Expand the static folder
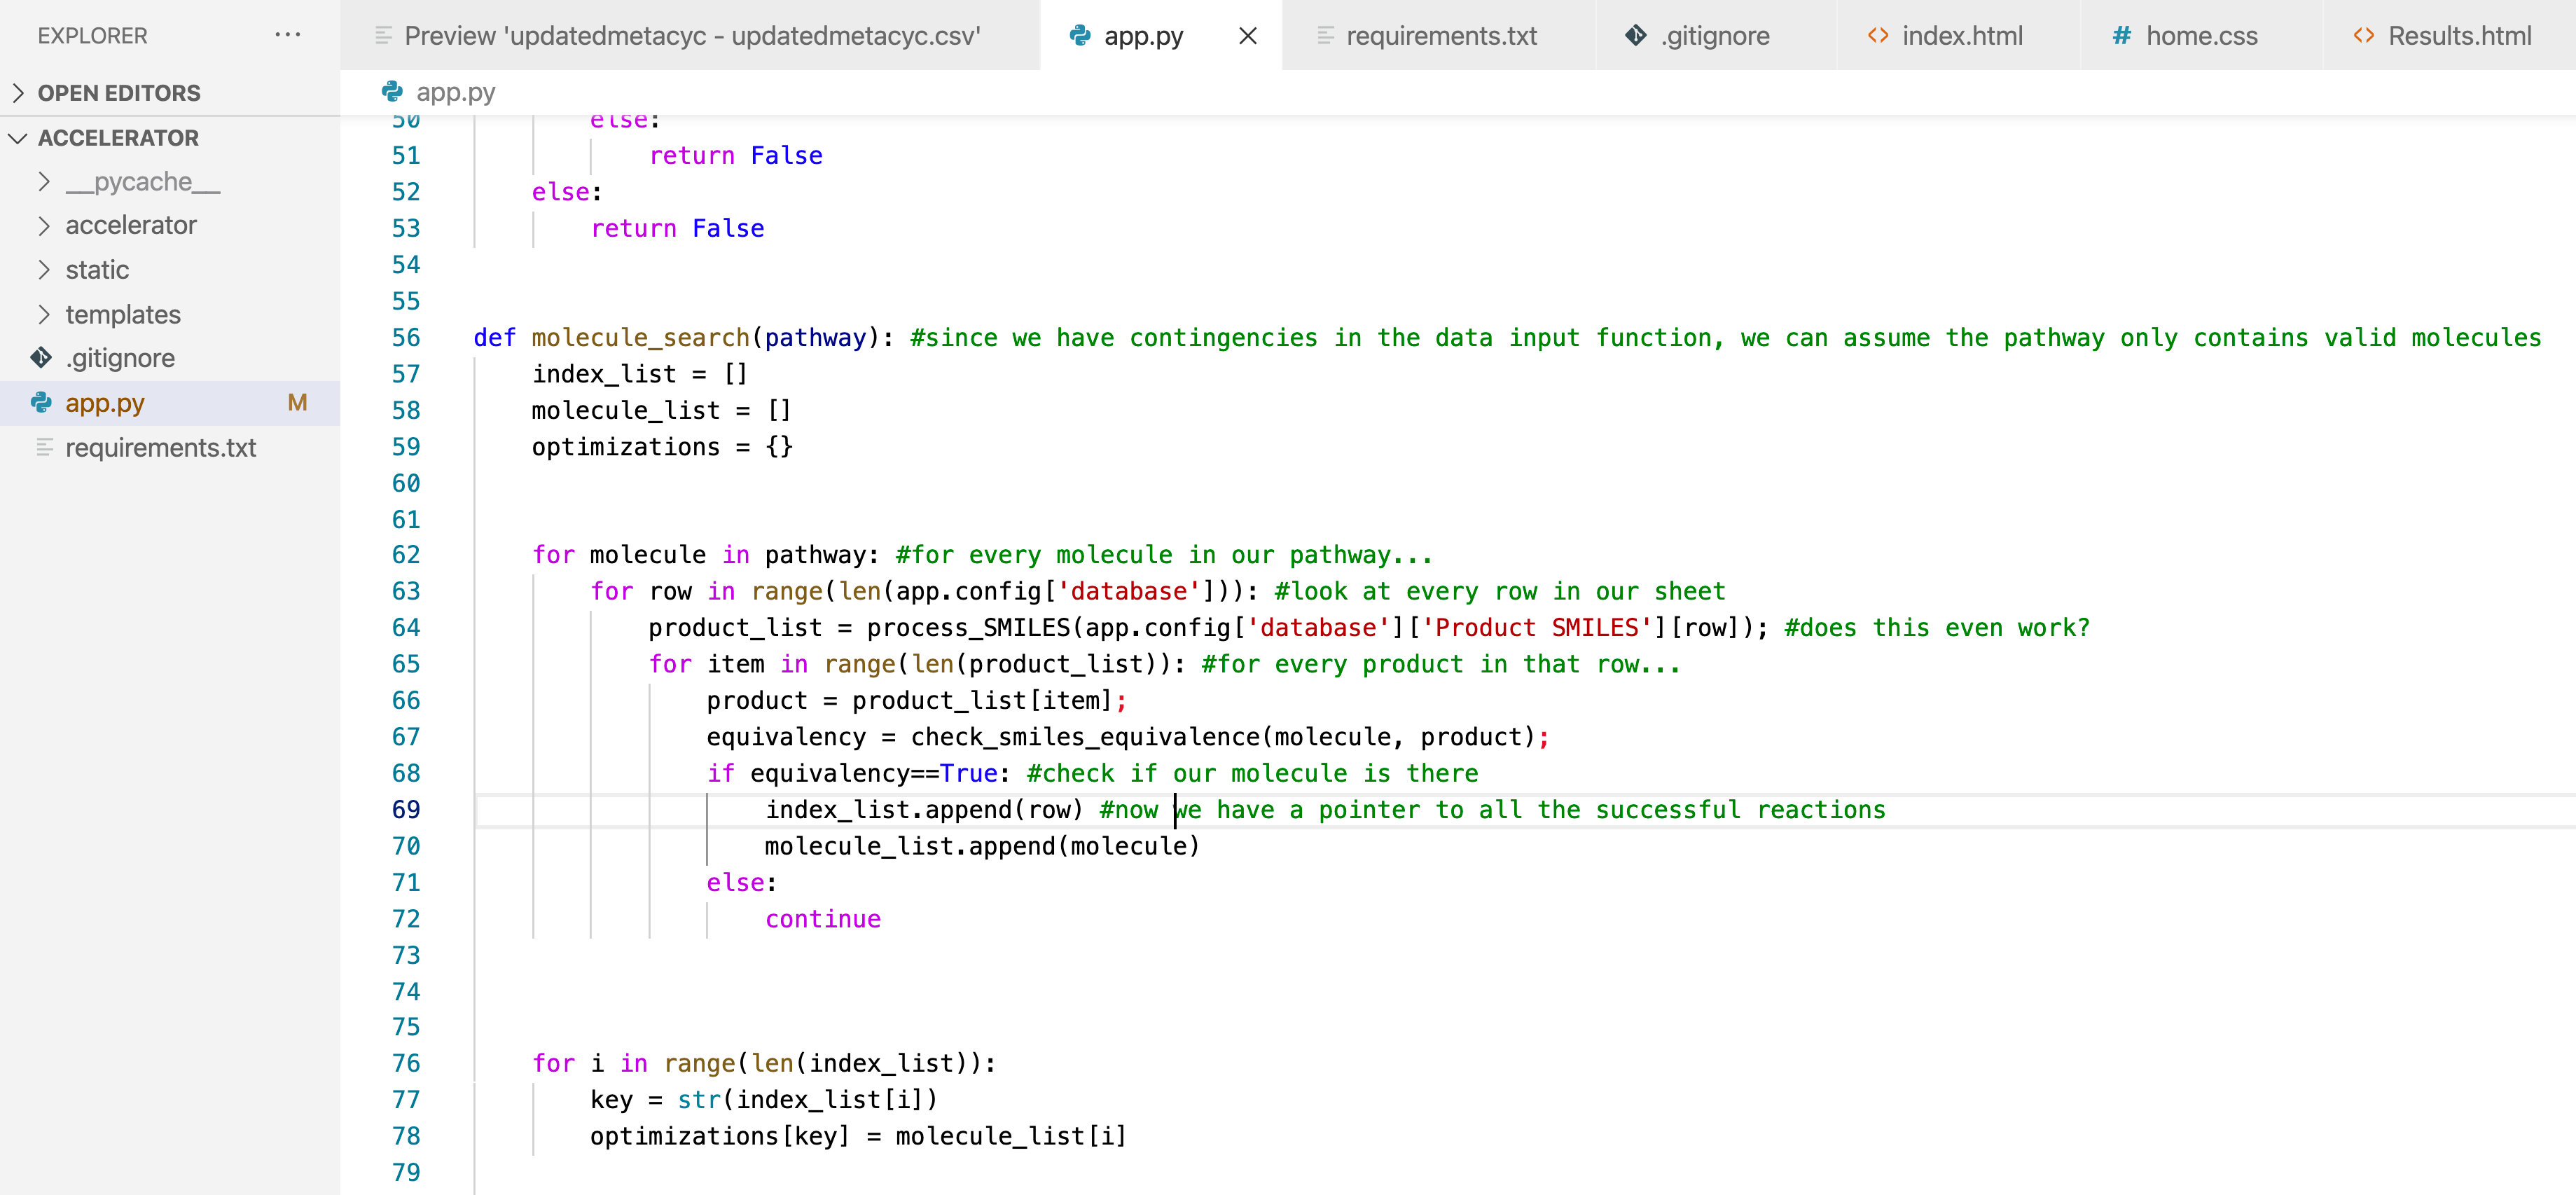Viewport: 2576px width, 1195px height. 44,270
